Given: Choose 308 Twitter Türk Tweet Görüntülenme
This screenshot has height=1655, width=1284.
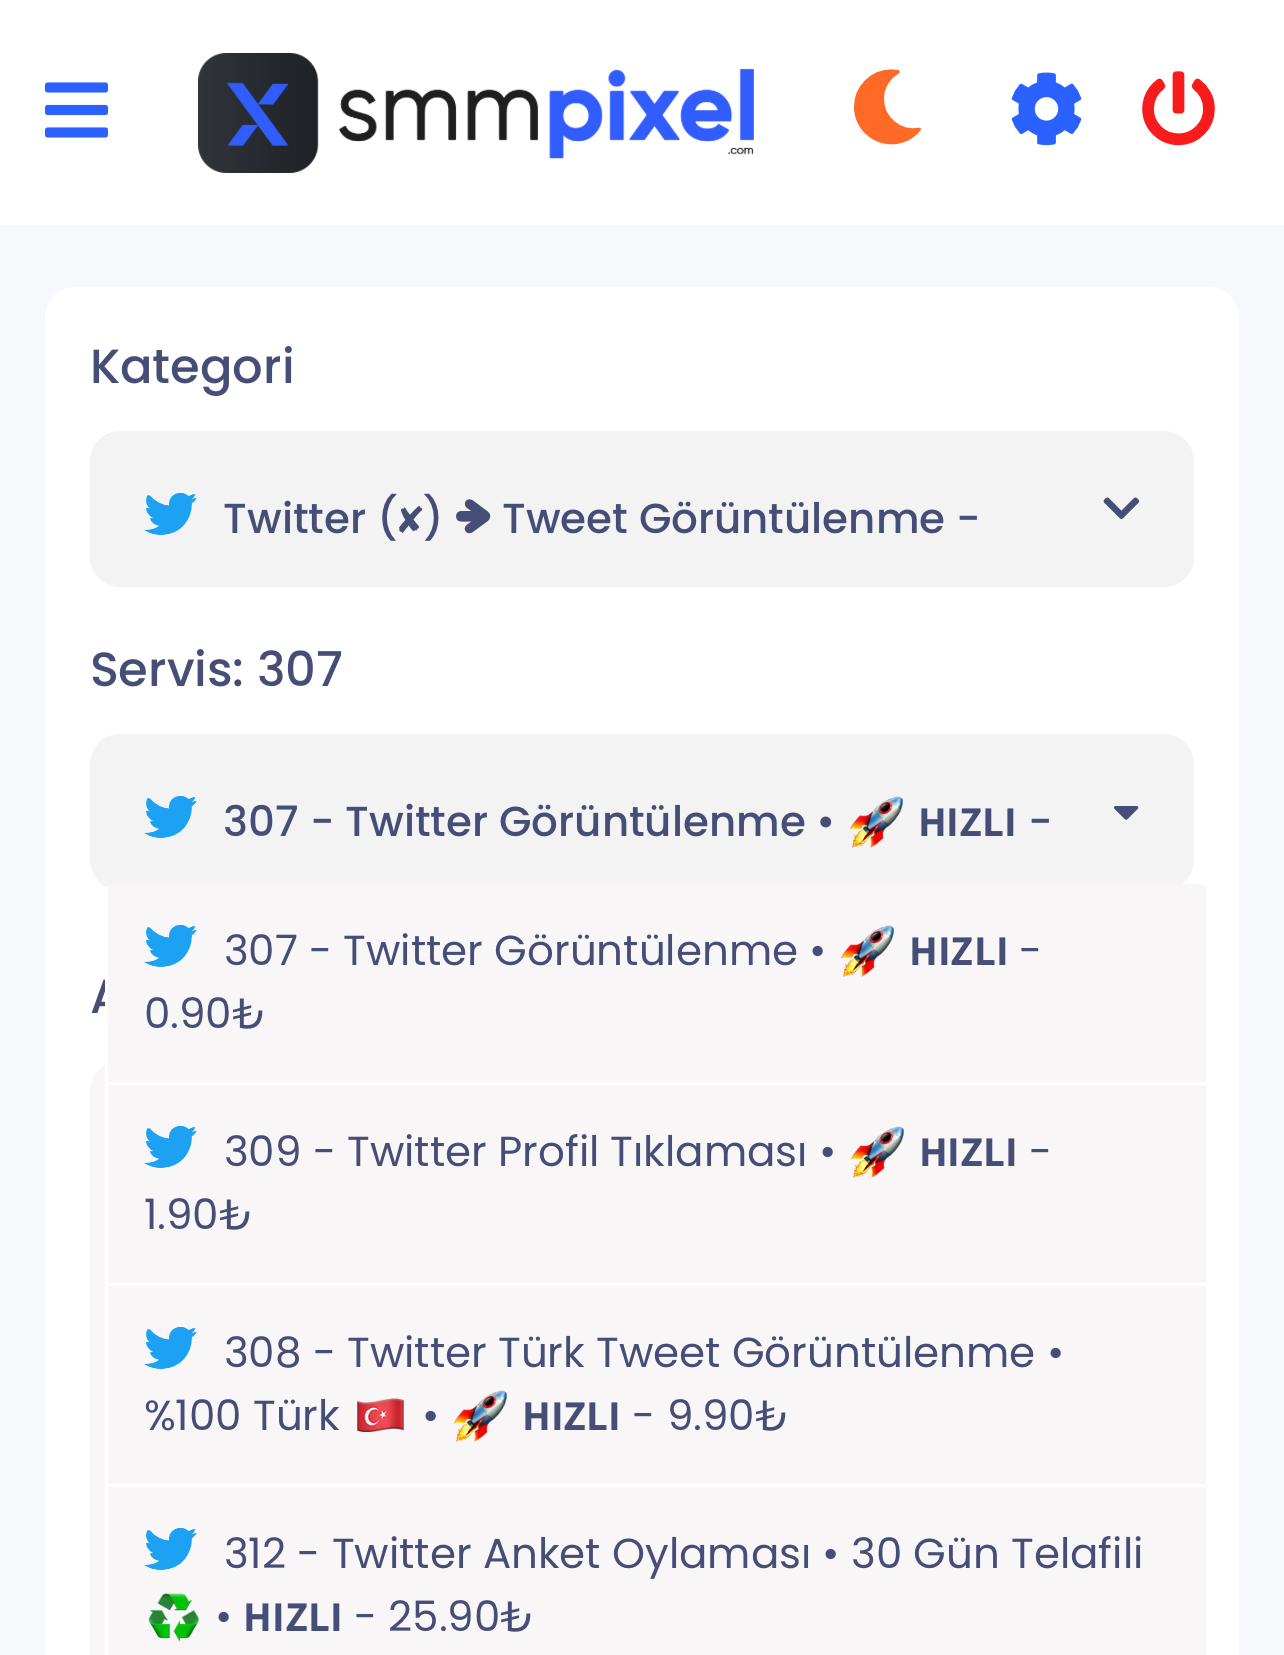Looking at the screenshot, I should (x=600, y=1382).
